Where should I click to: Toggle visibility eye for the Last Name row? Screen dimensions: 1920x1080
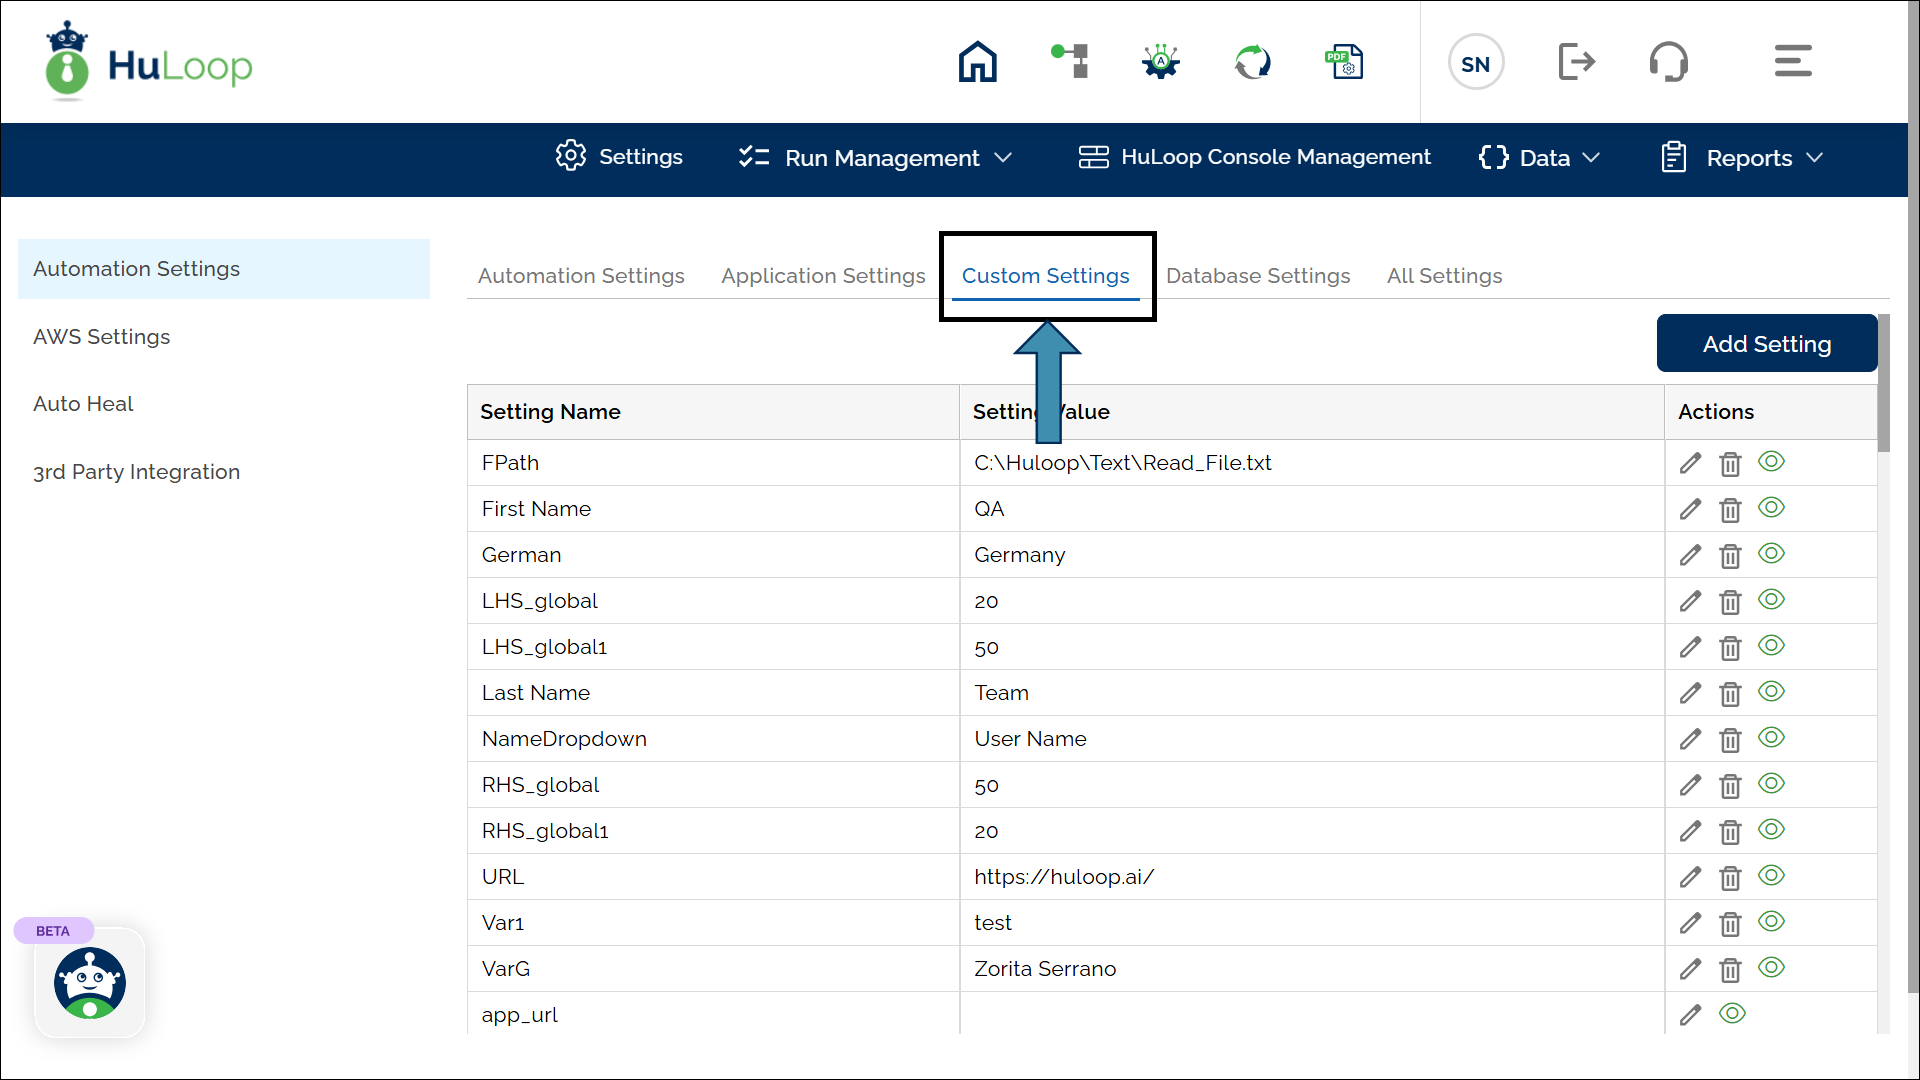click(1771, 692)
